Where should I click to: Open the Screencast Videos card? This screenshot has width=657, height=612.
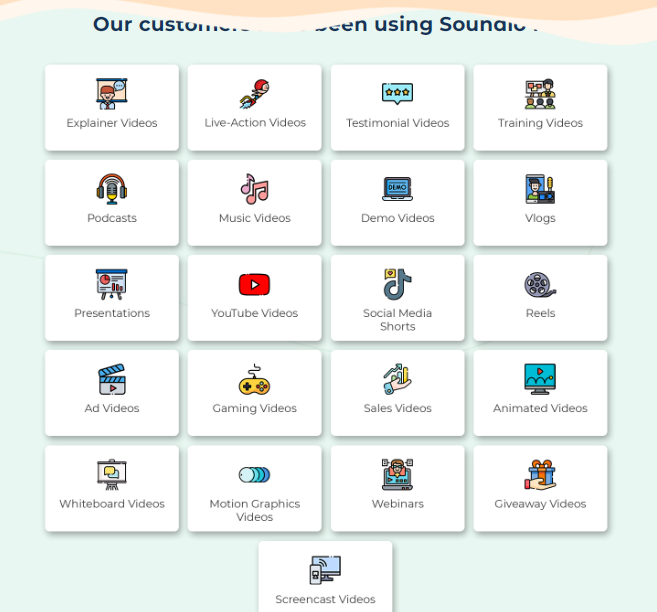[325, 580]
